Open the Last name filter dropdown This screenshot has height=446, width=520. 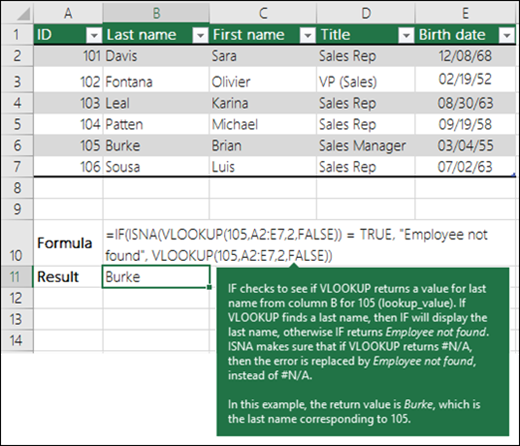click(201, 35)
